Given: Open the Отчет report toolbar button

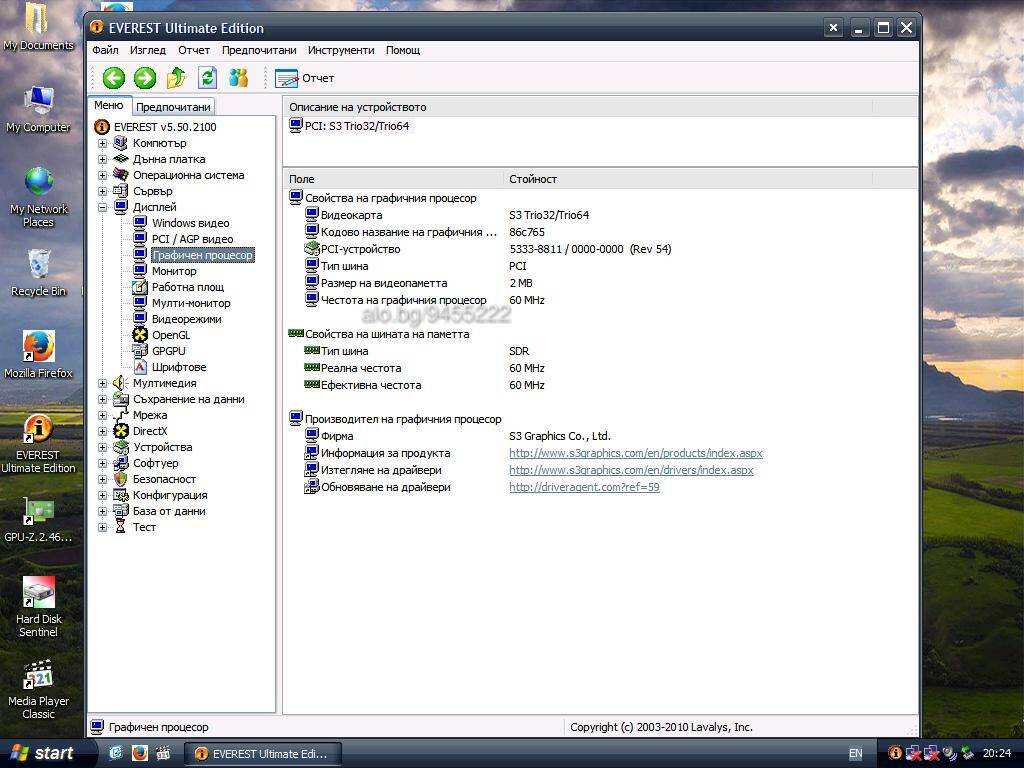Looking at the screenshot, I should pos(304,78).
